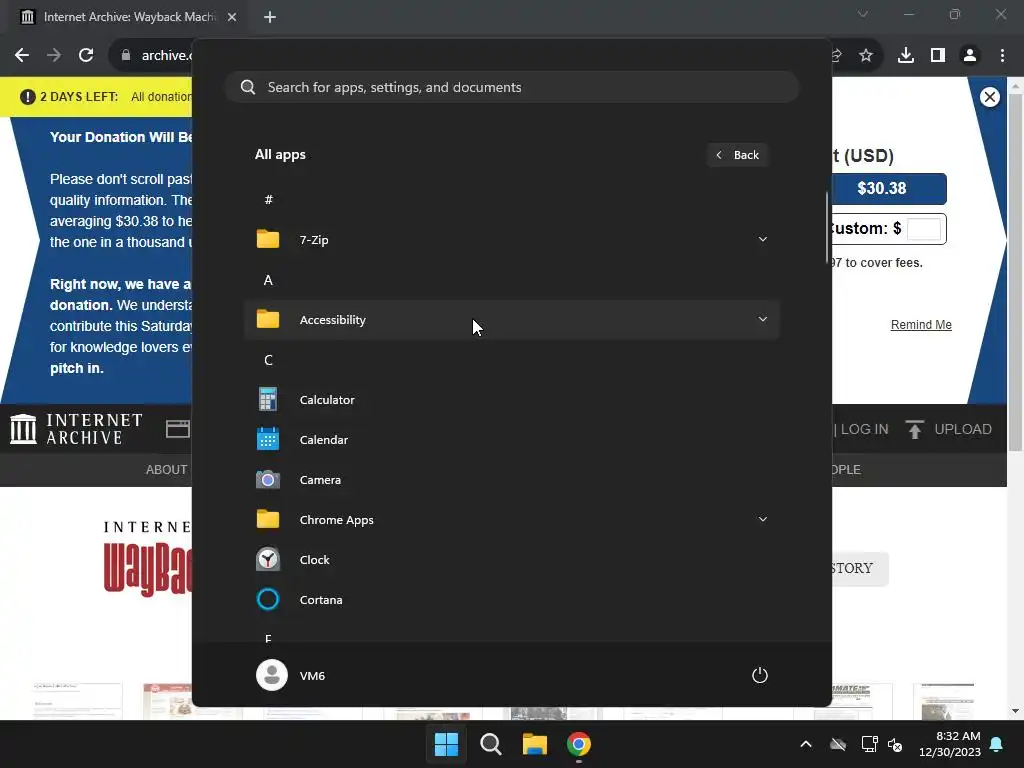The image size is (1024, 768).
Task: Open the network tray icon
Action: click(869, 744)
